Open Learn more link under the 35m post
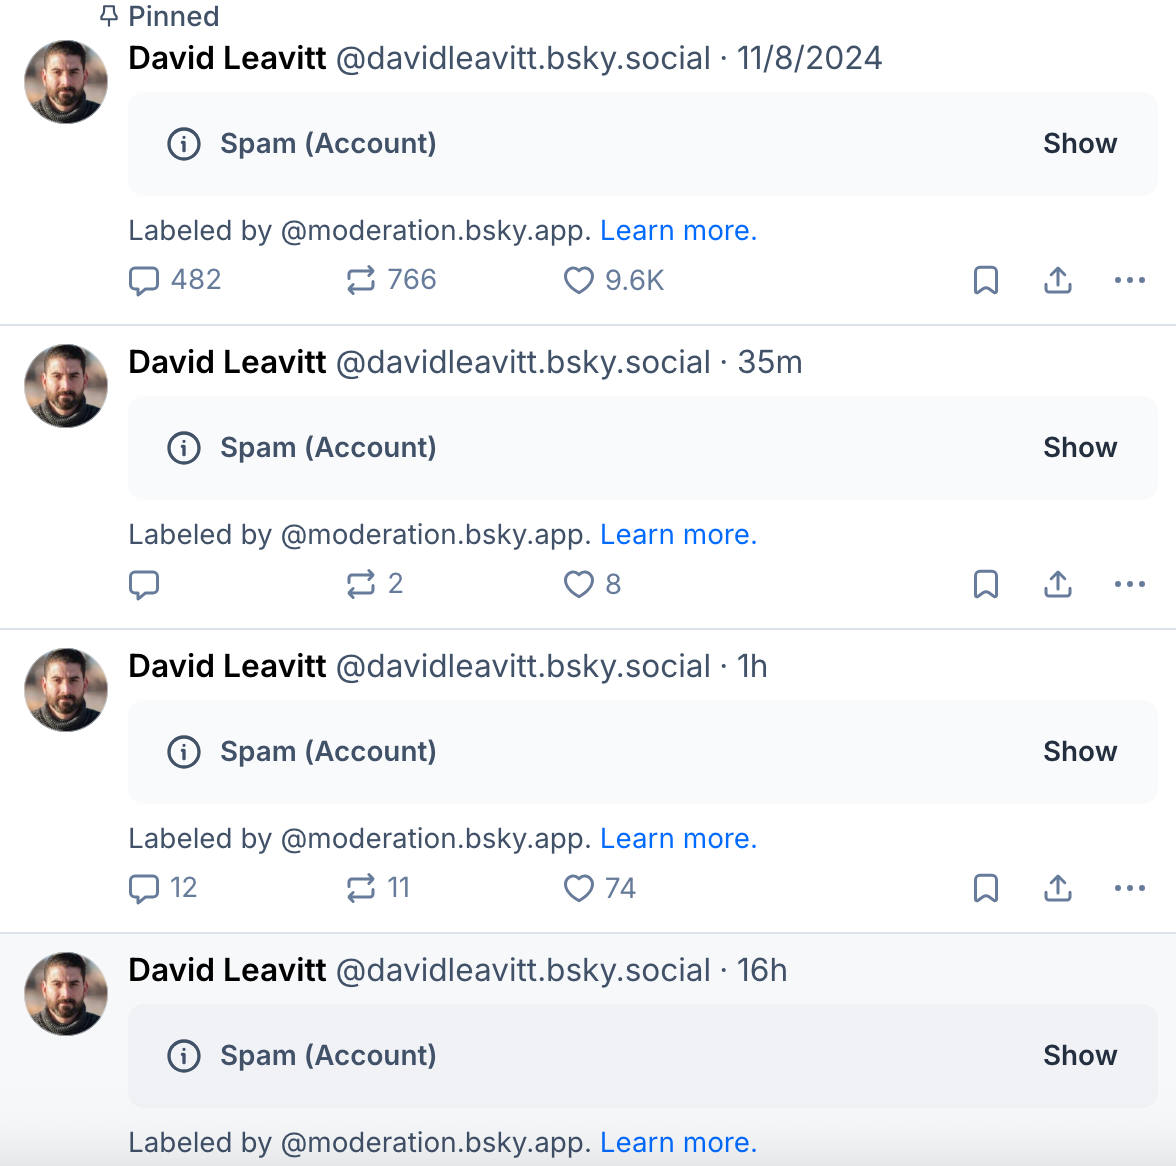The width and height of the screenshot is (1176, 1166). 678,535
